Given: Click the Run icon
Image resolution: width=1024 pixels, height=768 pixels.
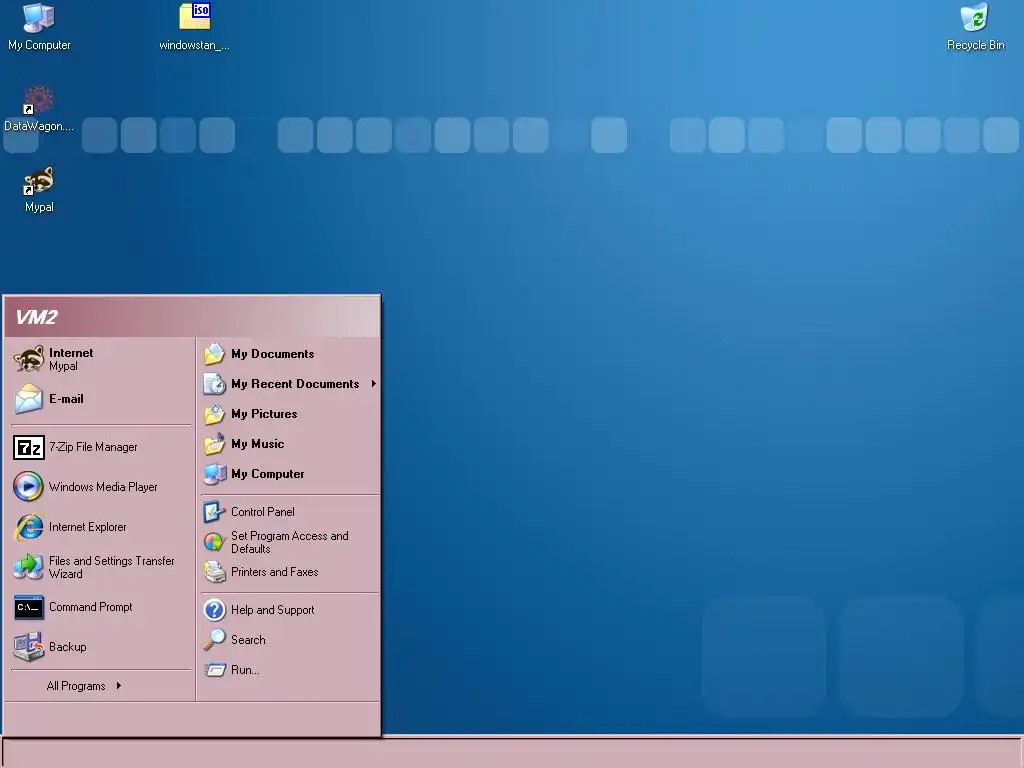Looking at the screenshot, I should click(x=214, y=670).
